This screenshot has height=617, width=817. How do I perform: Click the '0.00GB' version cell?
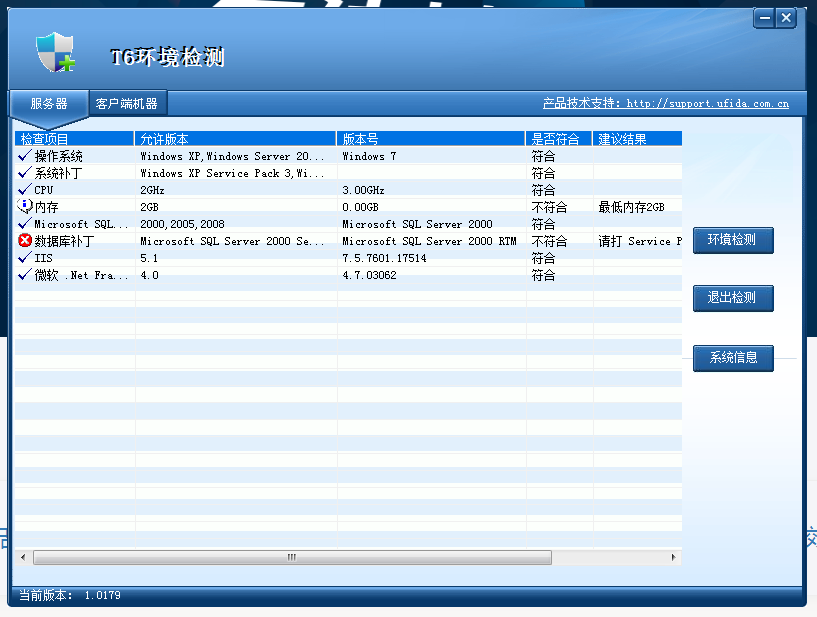click(x=360, y=207)
